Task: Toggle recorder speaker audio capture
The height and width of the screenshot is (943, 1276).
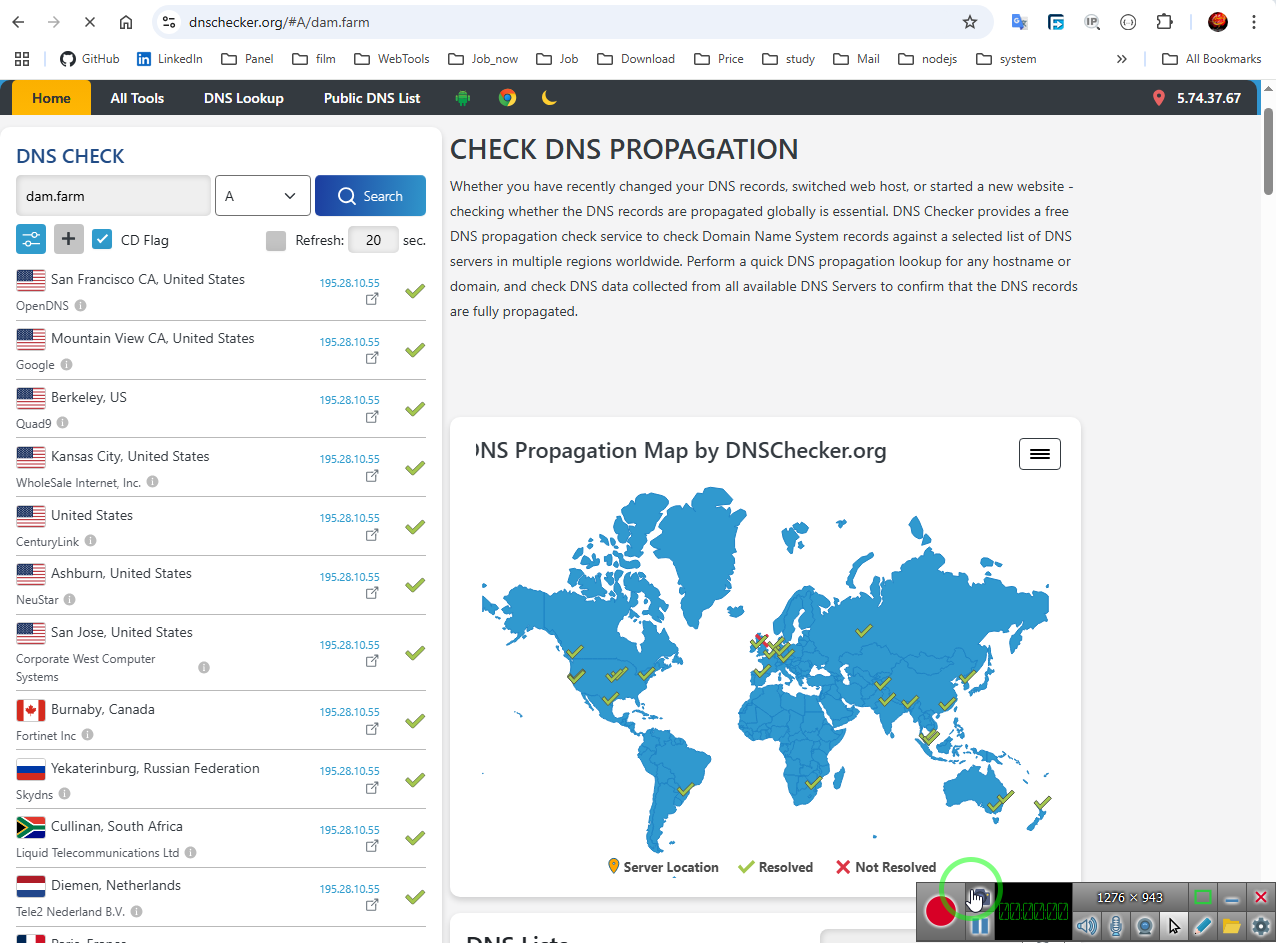Action: click(1087, 926)
